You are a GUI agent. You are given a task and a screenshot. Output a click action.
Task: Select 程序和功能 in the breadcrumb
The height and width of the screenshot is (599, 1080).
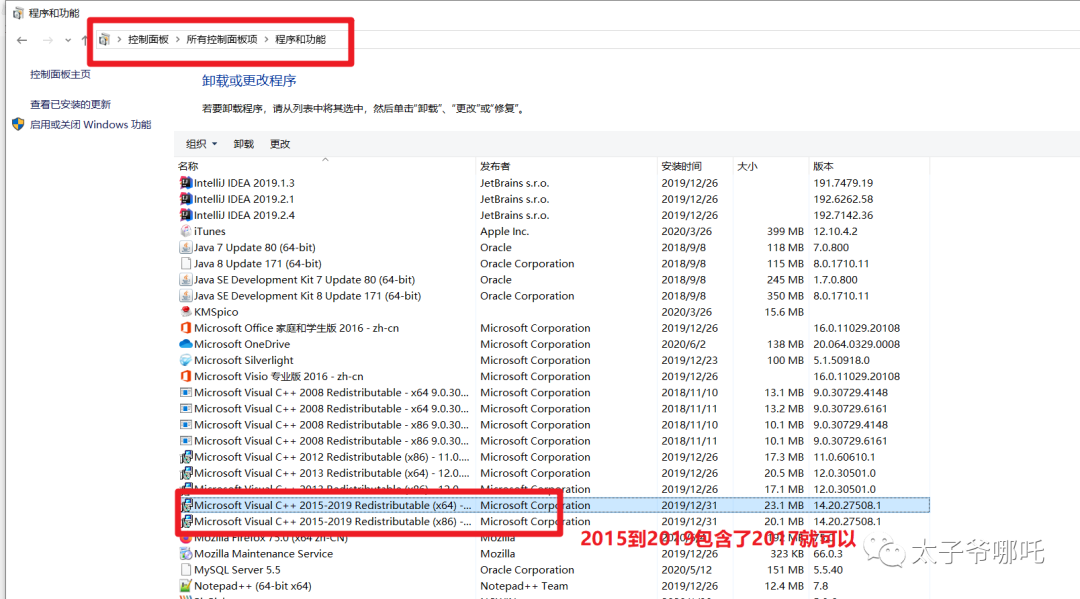pos(300,39)
